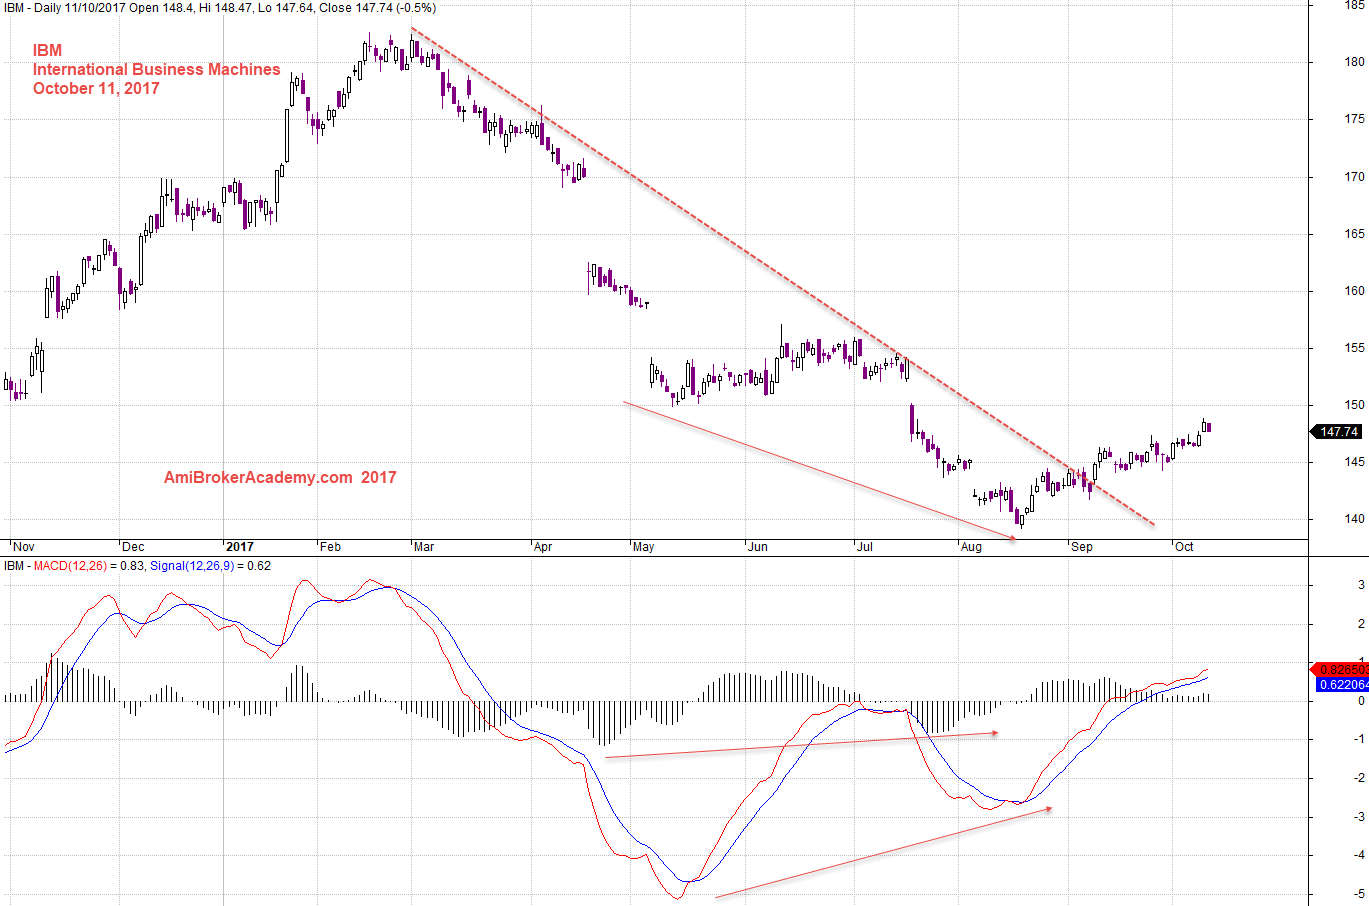
Task: Click the 3 level on MACD axis
Action: tap(1361, 585)
